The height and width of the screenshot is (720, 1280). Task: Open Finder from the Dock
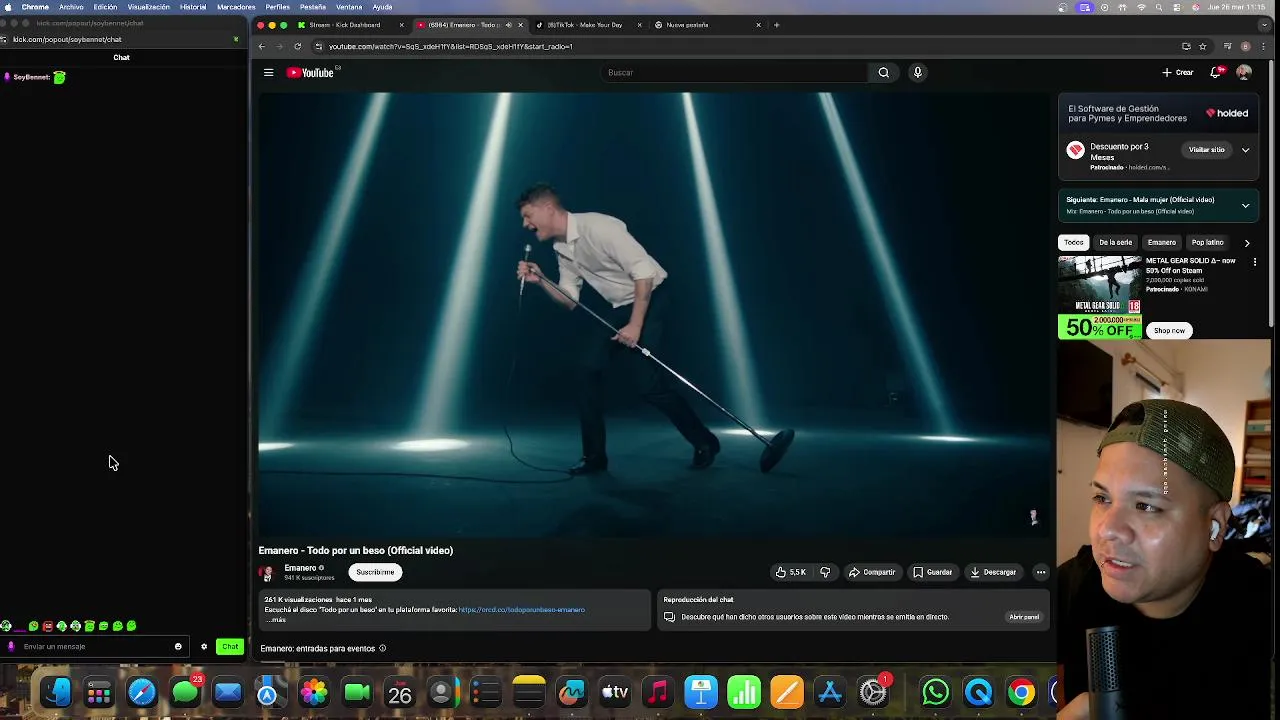[x=56, y=692]
